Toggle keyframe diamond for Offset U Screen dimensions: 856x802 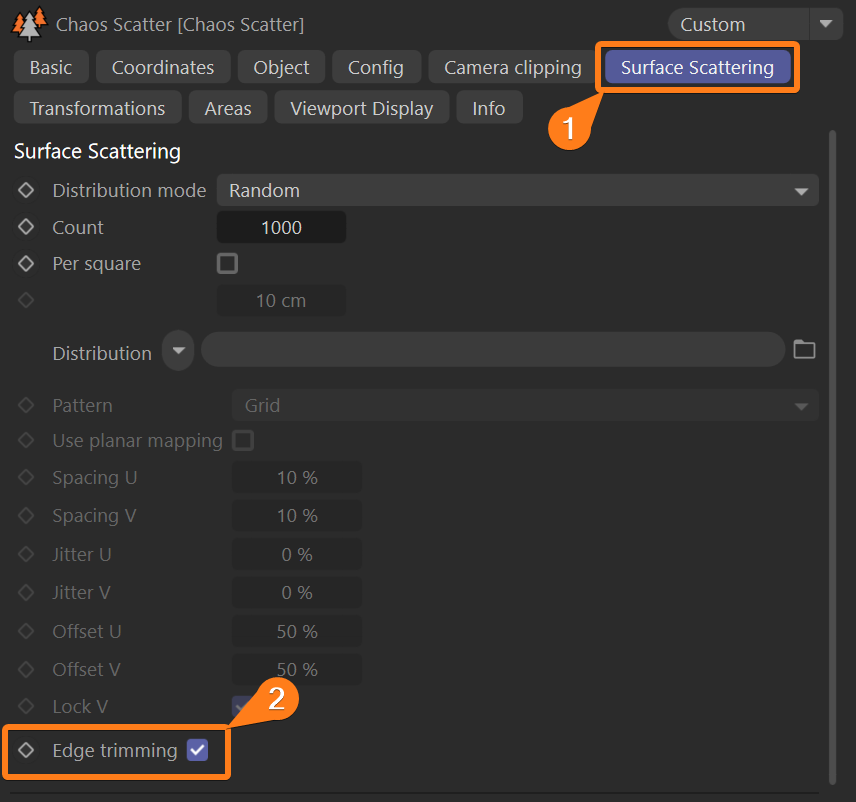coord(26,631)
